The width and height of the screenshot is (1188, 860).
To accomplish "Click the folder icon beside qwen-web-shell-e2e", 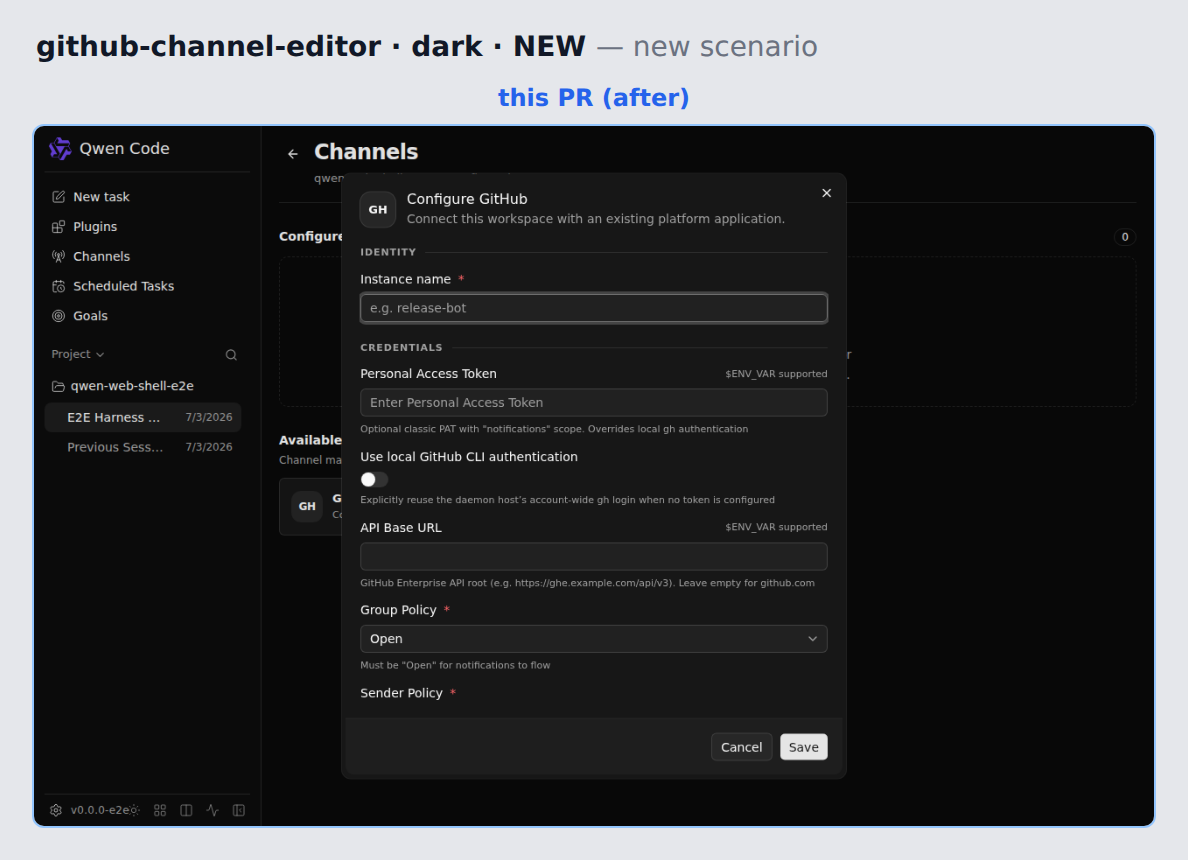I will (58, 386).
